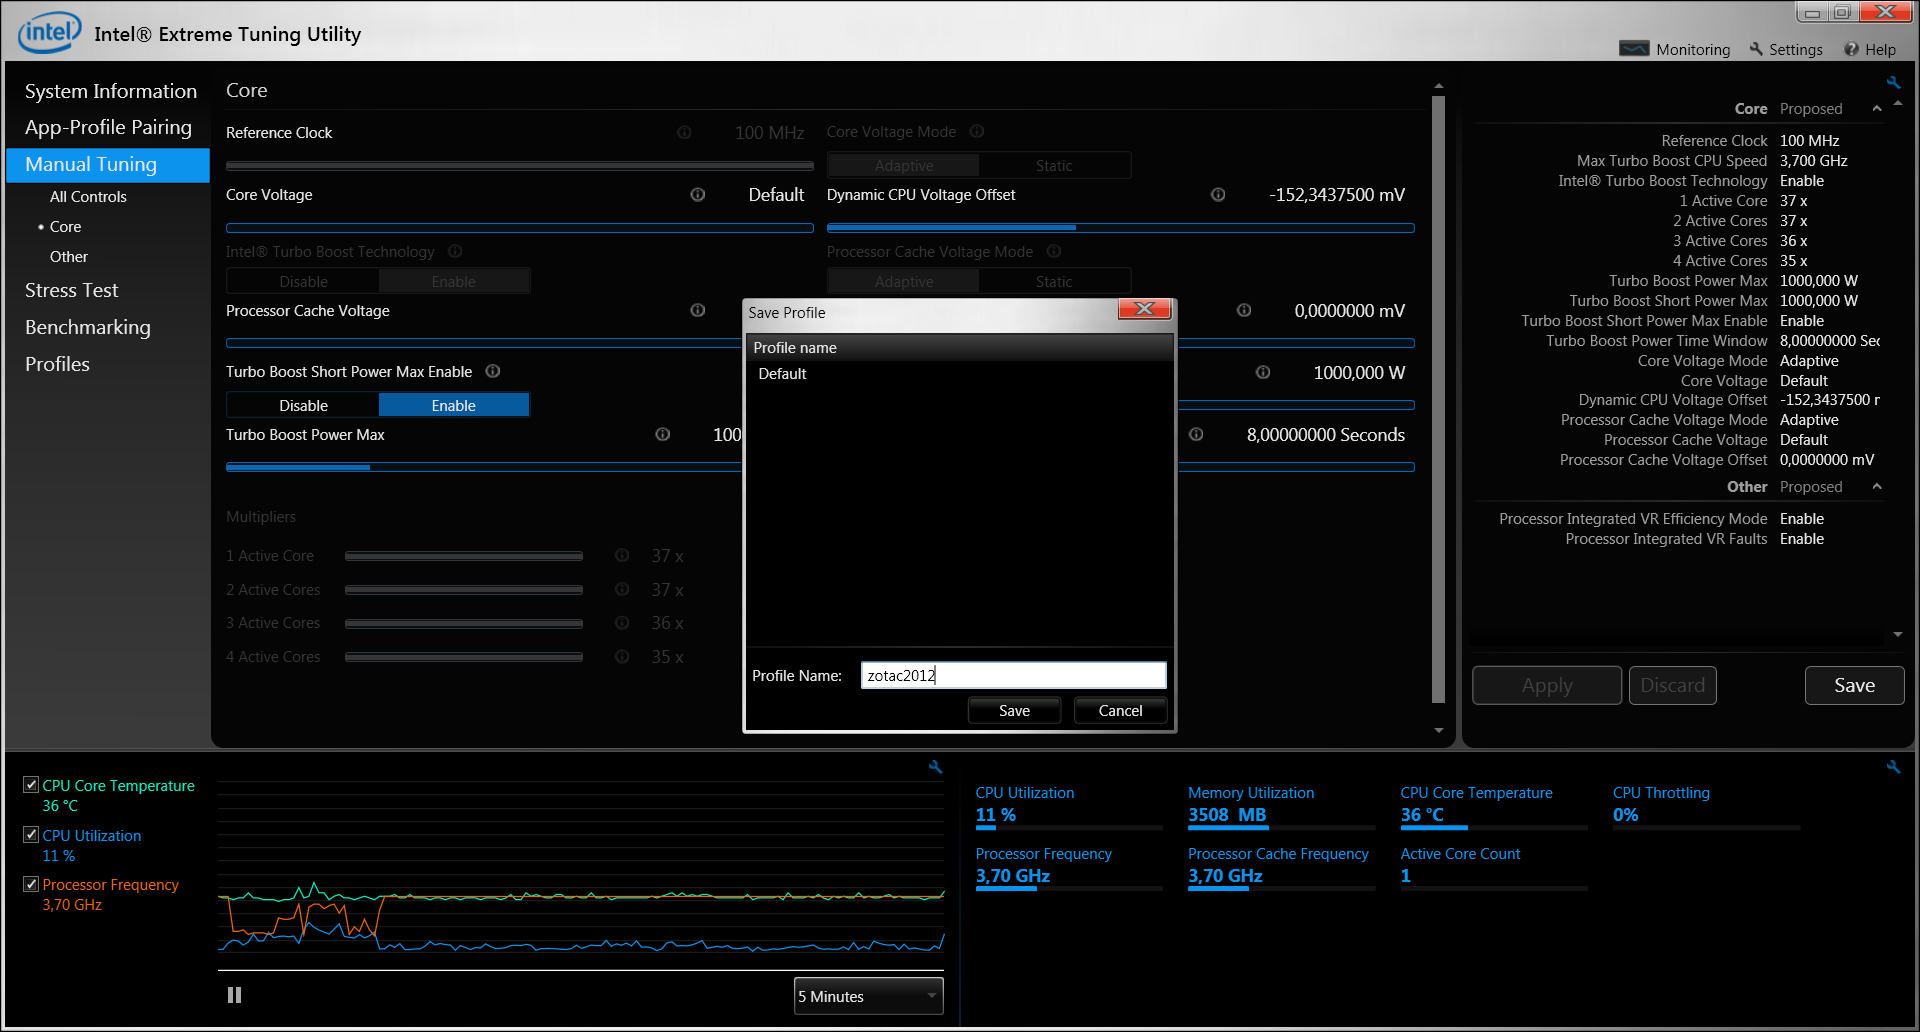
Task: Pause the monitoring graph
Action: coord(234,995)
